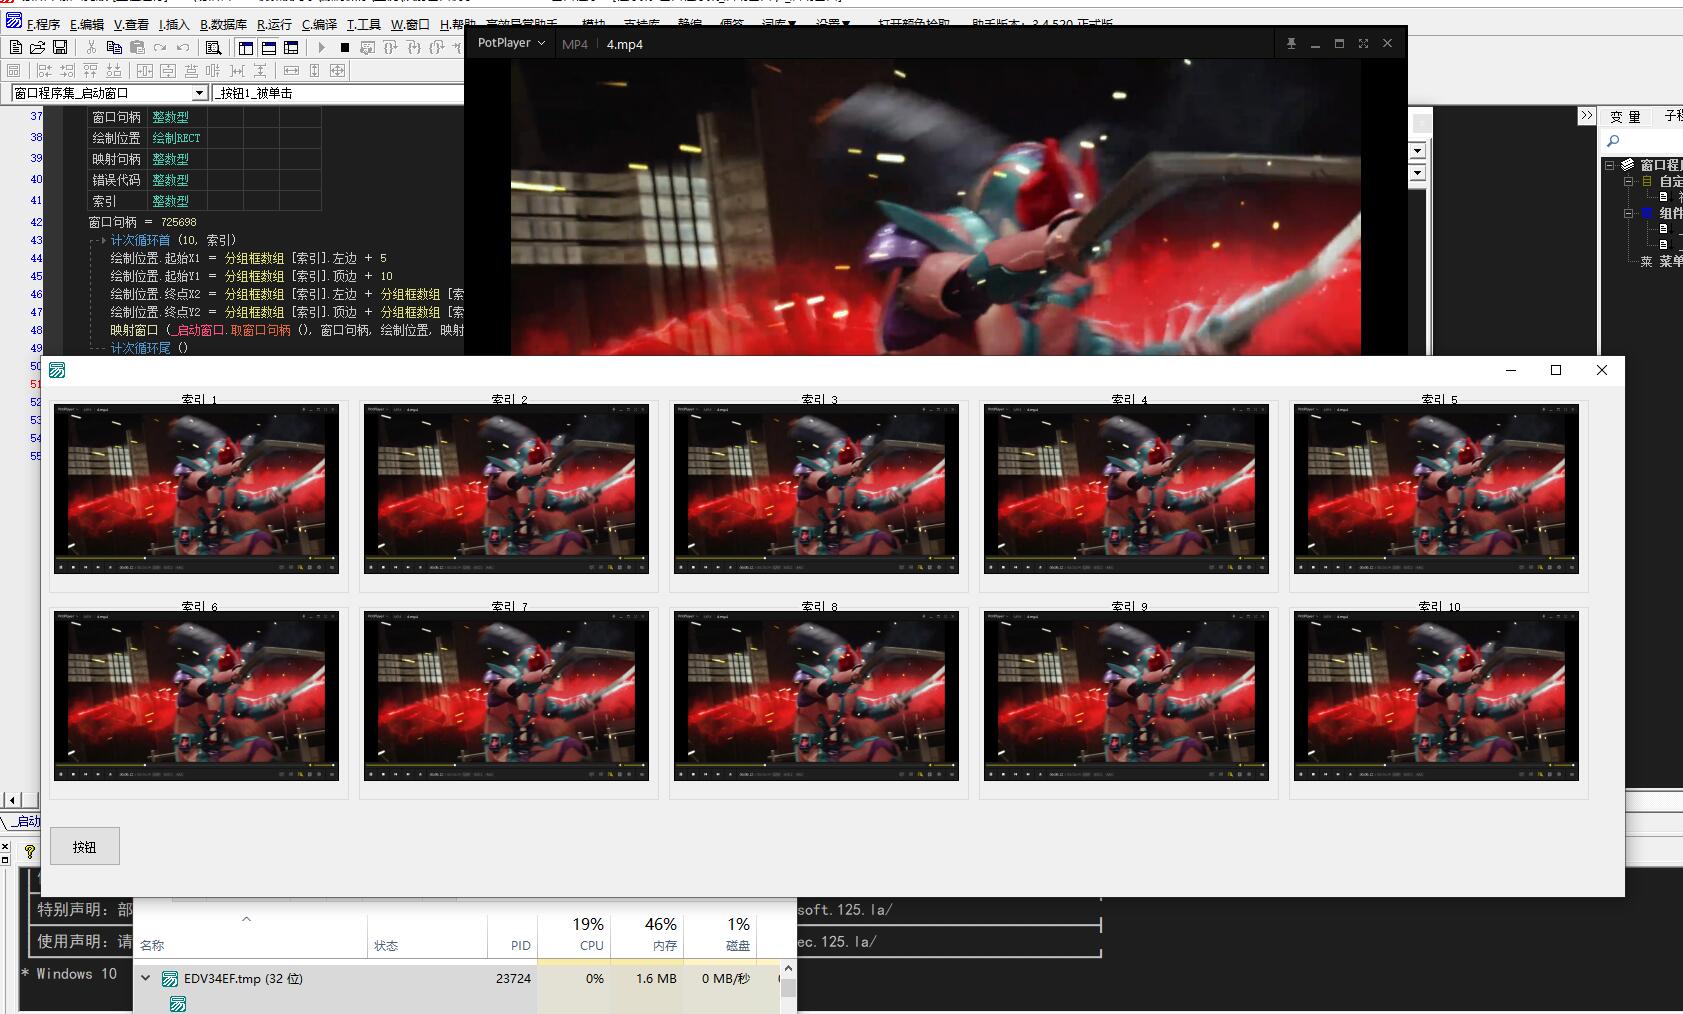
Task: Open the R.运行 menu
Action: pyautogui.click(x=274, y=24)
